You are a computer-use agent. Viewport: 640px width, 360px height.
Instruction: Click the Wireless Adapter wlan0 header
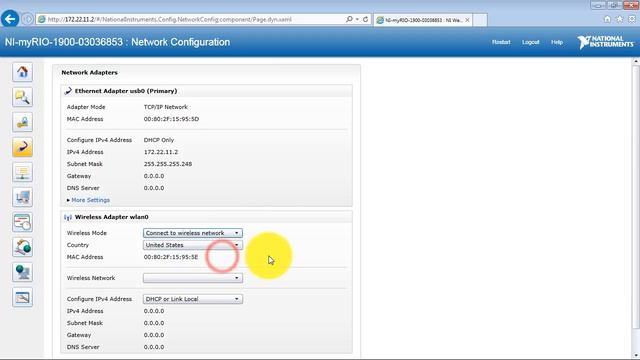(x=111, y=217)
